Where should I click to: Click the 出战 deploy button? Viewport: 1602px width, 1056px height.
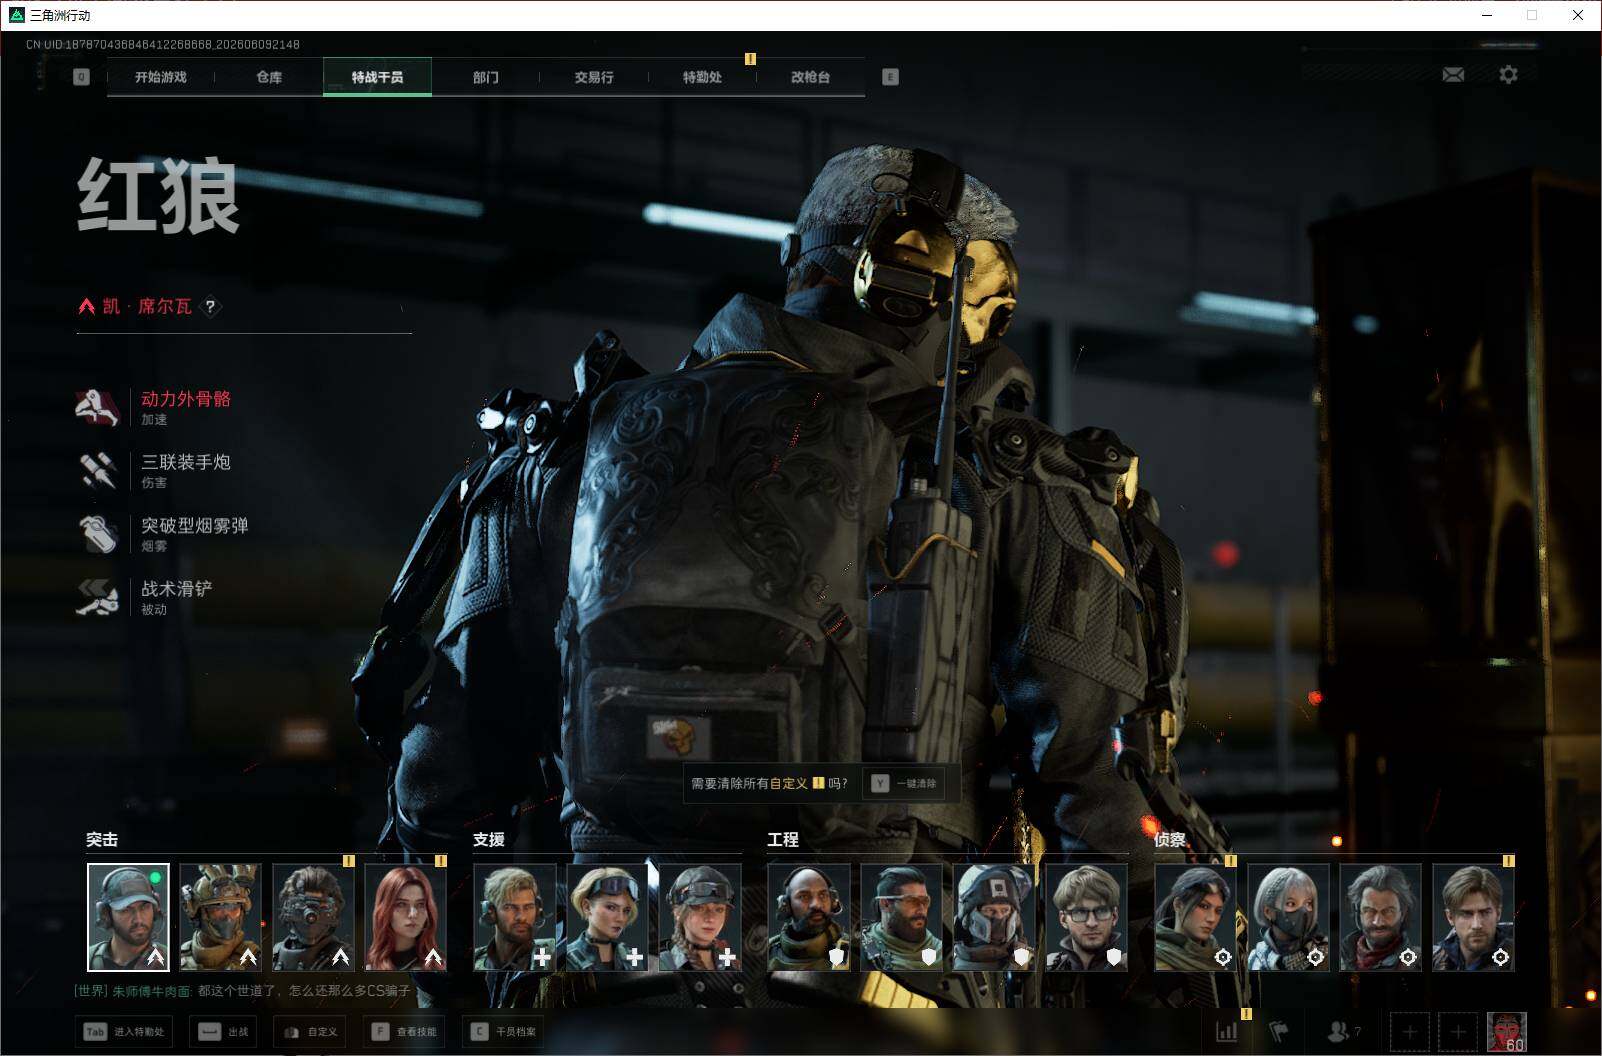point(223,1031)
